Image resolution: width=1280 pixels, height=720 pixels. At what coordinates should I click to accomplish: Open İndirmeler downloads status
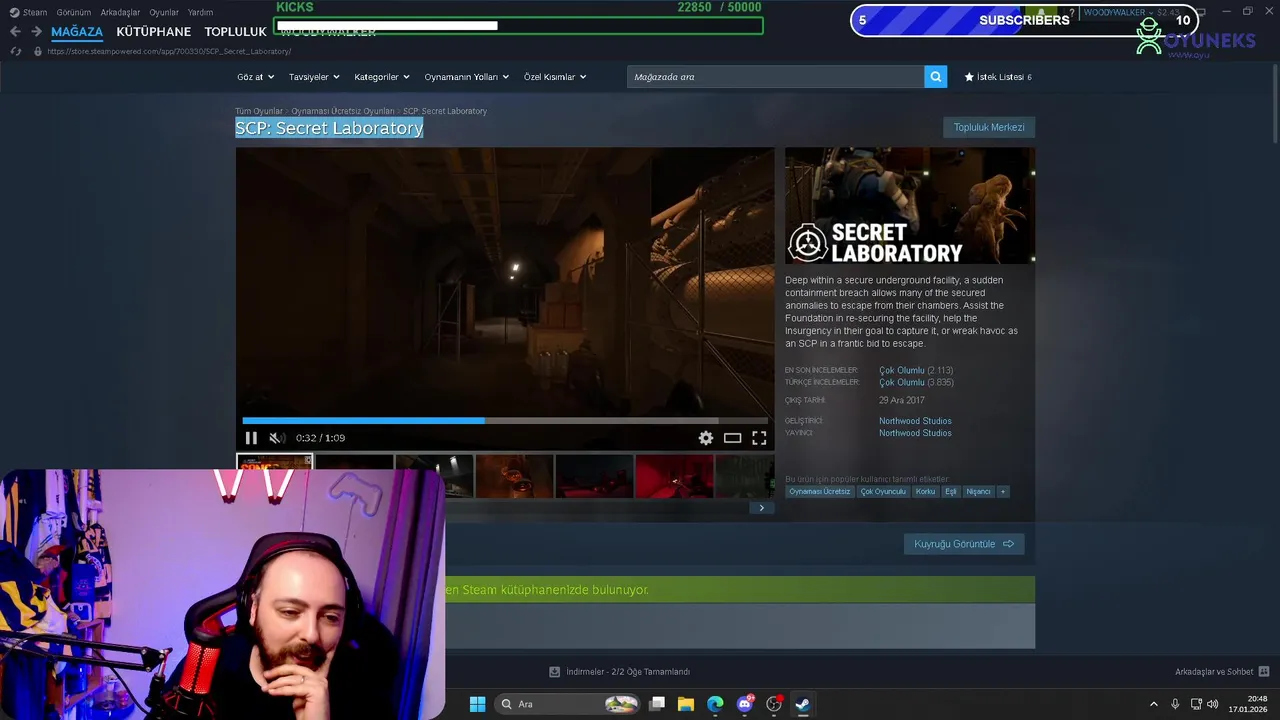tap(619, 672)
